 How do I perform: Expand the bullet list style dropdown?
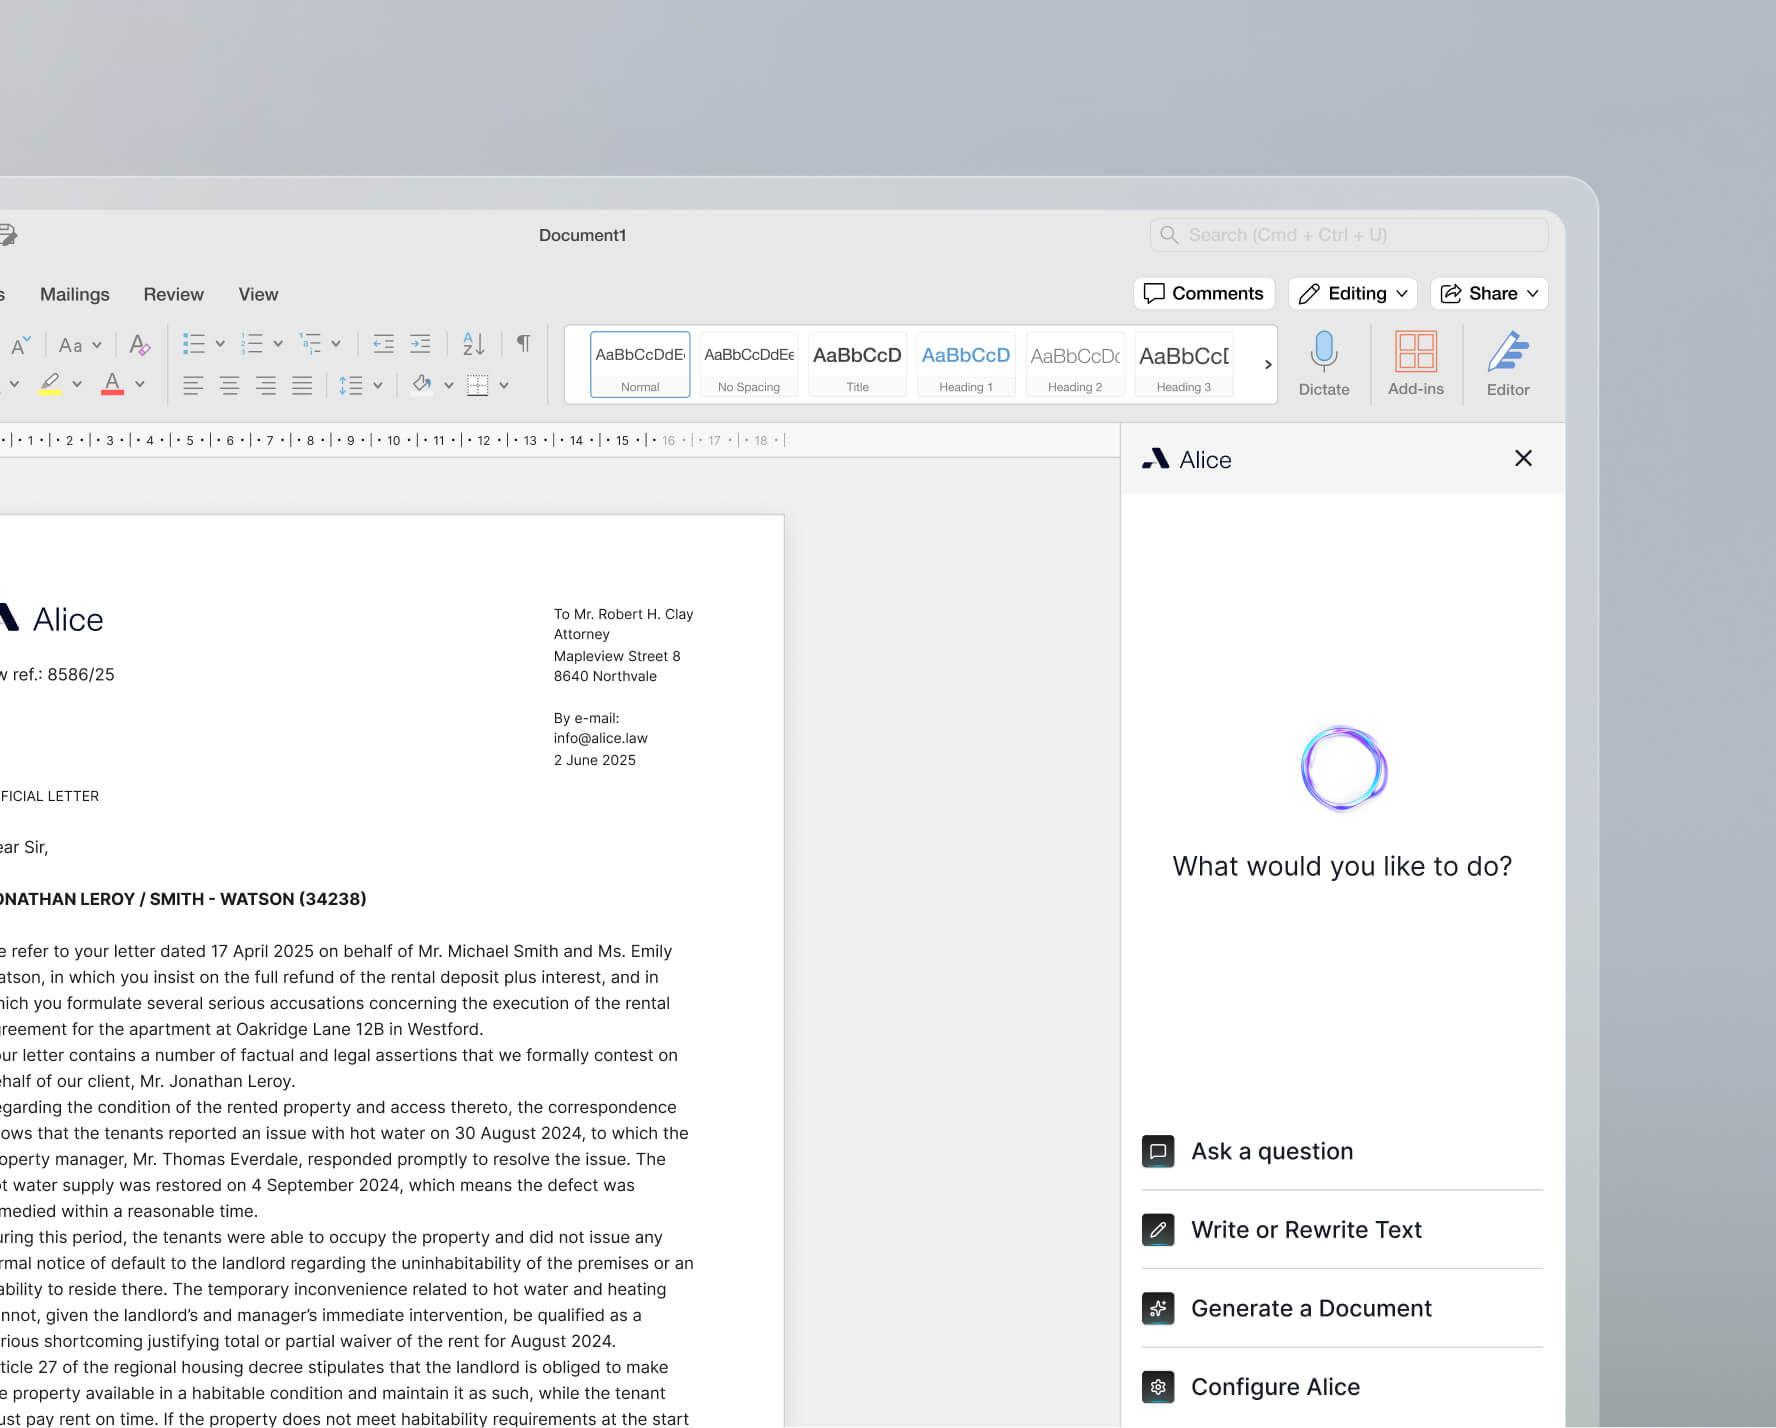click(x=220, y=344)
